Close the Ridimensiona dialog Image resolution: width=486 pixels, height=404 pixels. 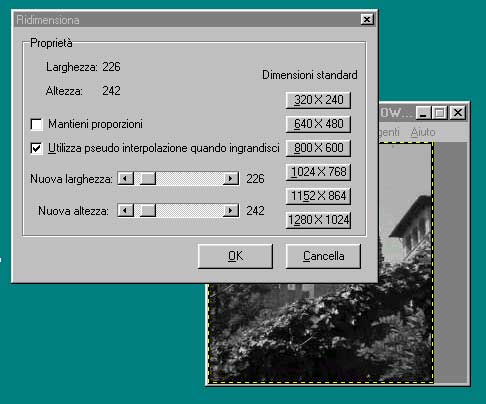pos(367,20)
